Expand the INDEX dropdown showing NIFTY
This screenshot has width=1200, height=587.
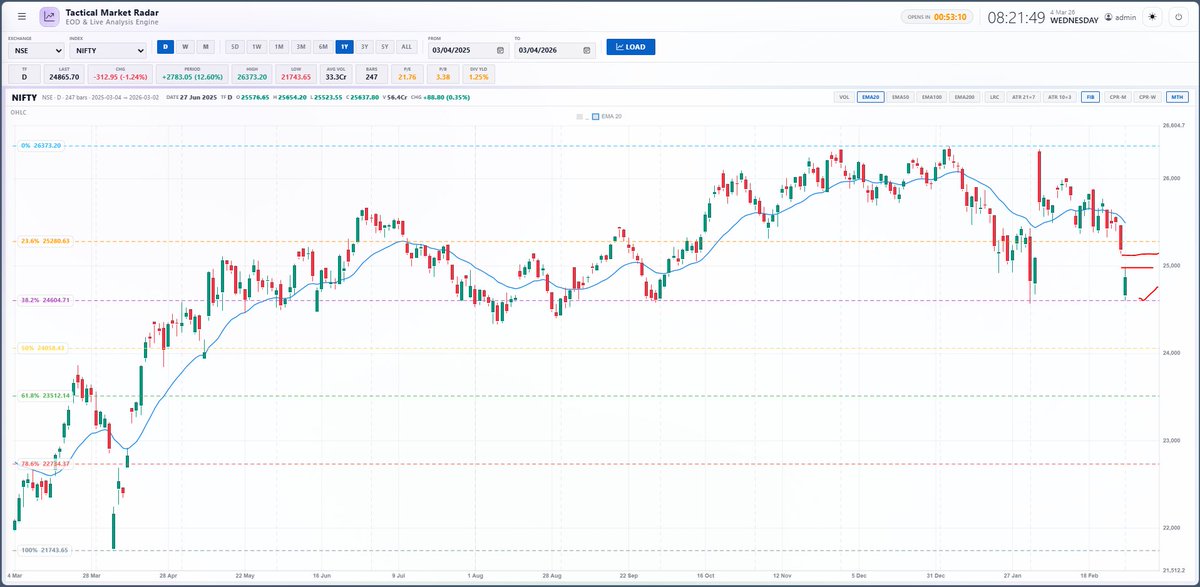point(109,50)
